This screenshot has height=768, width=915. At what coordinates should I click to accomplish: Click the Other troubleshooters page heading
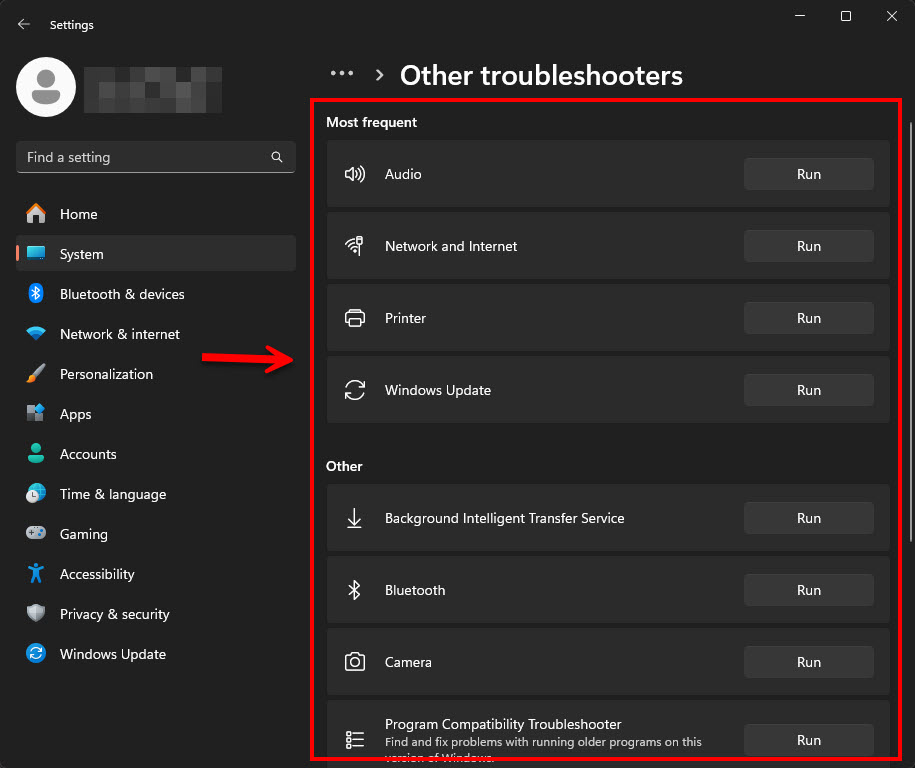tap(541, 75)
